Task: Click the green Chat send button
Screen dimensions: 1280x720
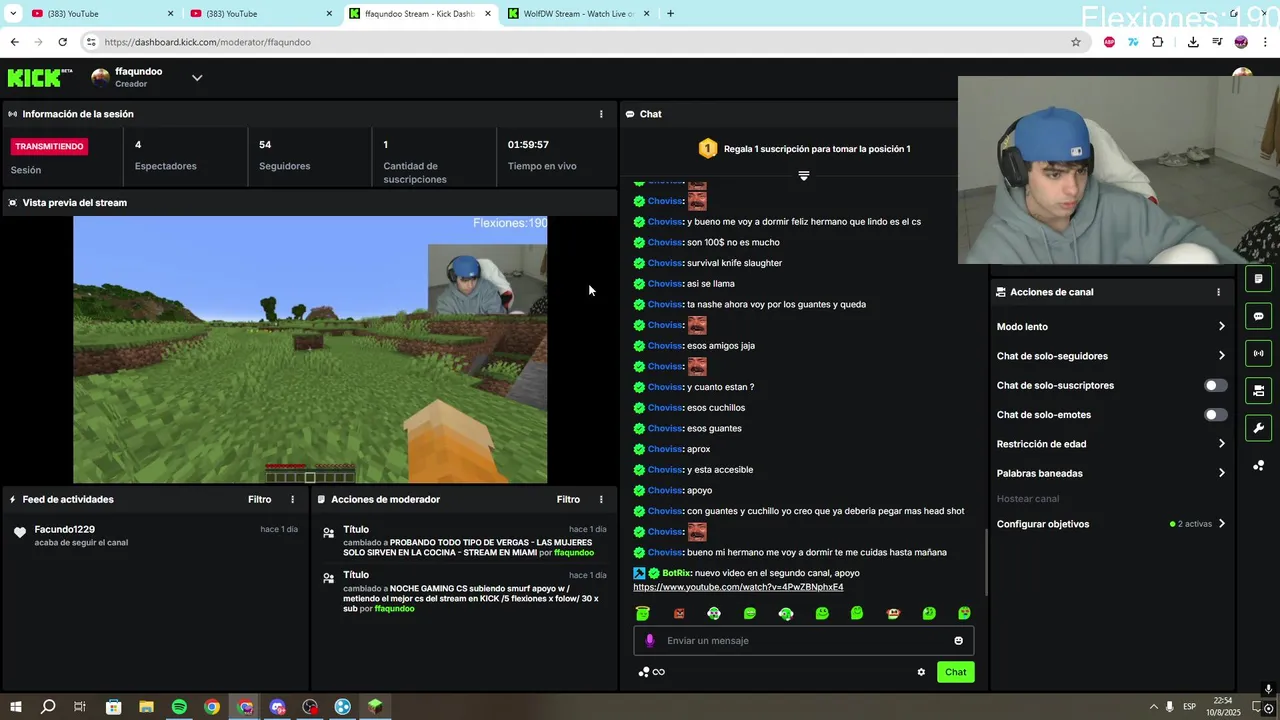Action: click(x=956, y=672)
